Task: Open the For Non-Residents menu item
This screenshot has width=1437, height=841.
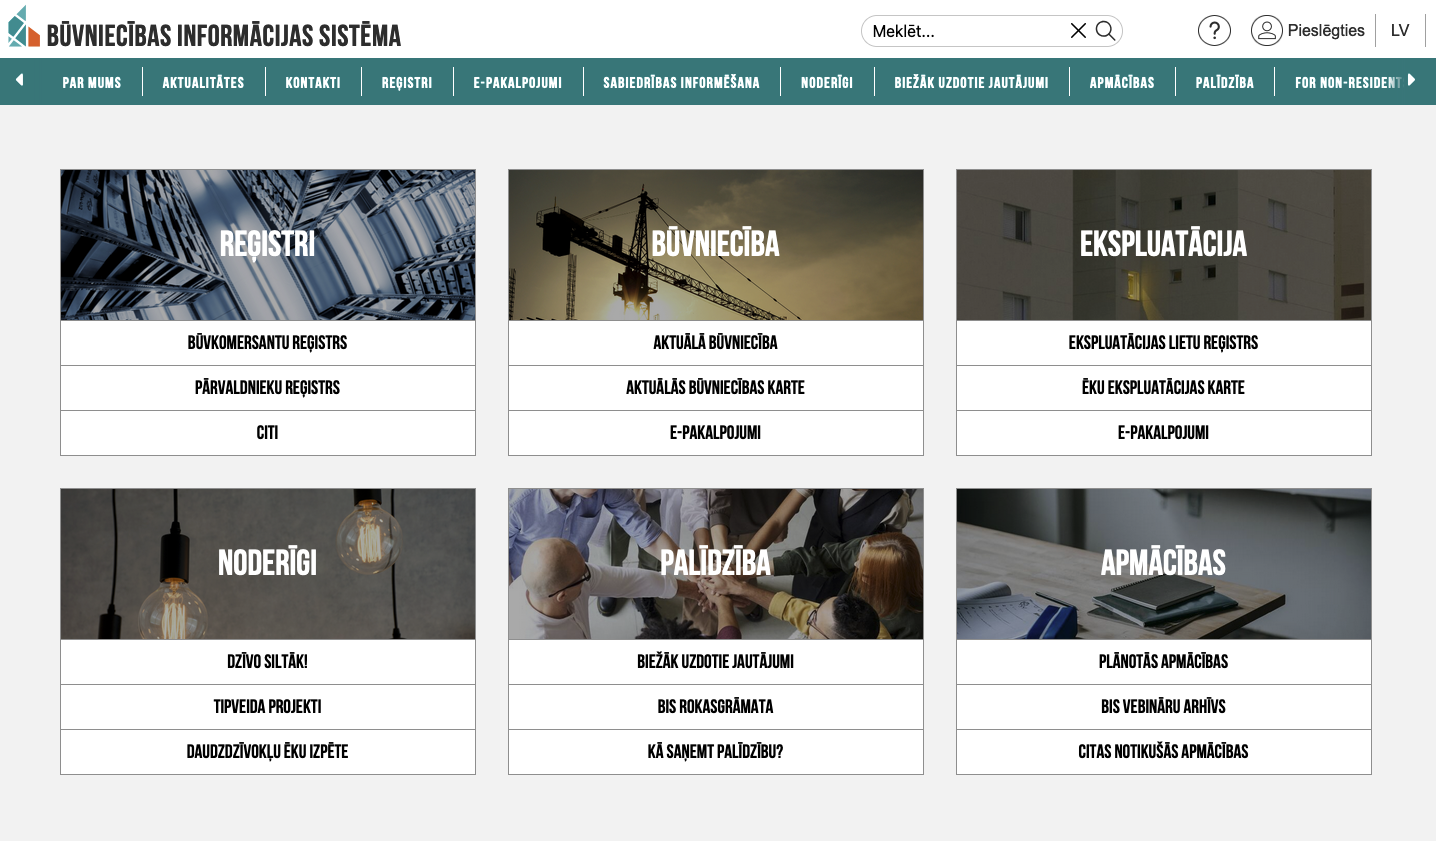Action: (x=1348, y=82)
